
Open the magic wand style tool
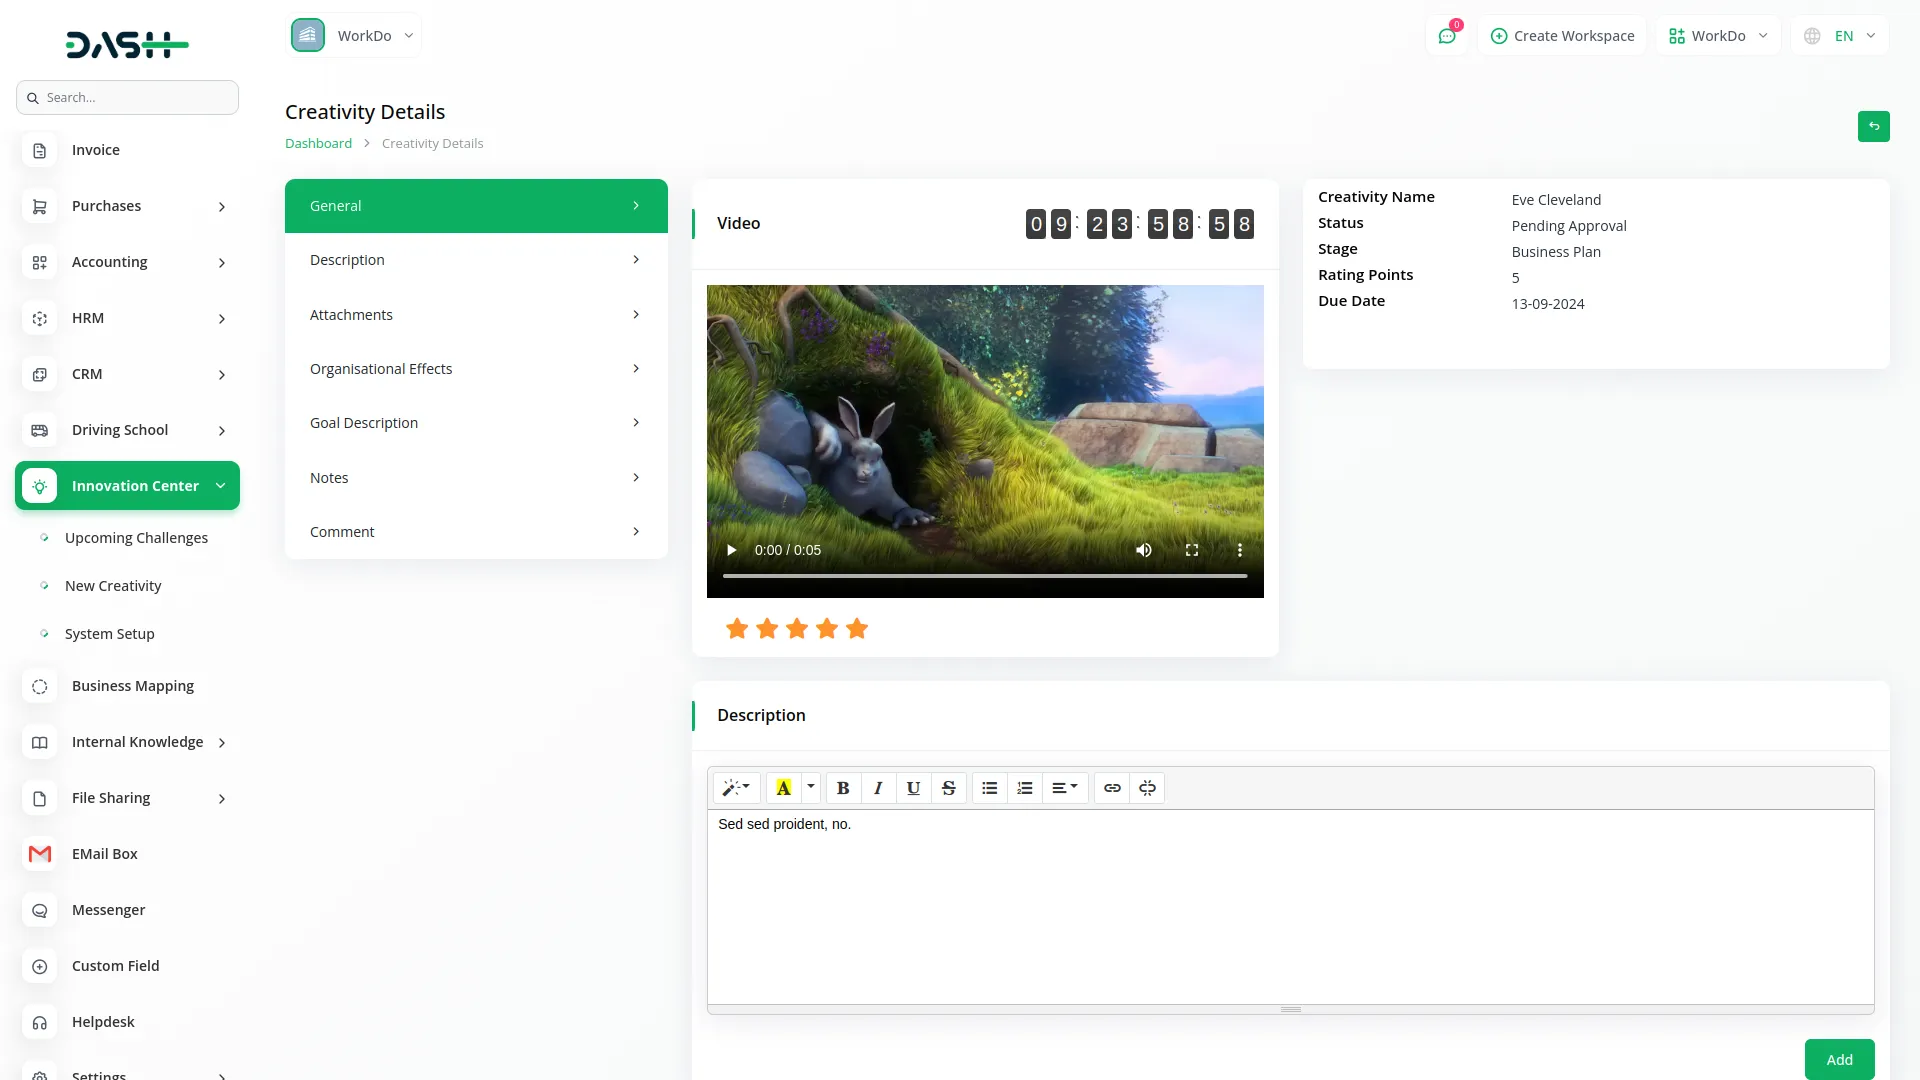[736, 788]
